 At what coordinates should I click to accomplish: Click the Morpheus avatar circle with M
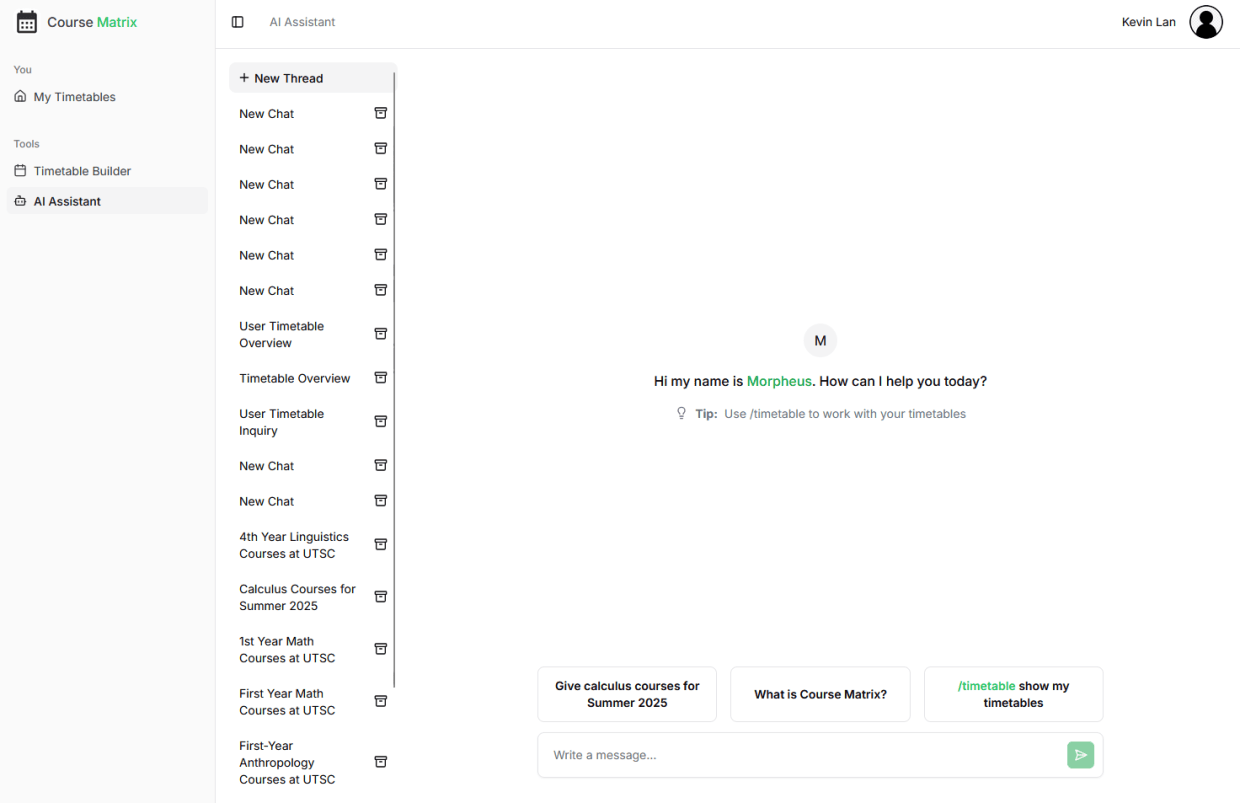pos(820,340)
